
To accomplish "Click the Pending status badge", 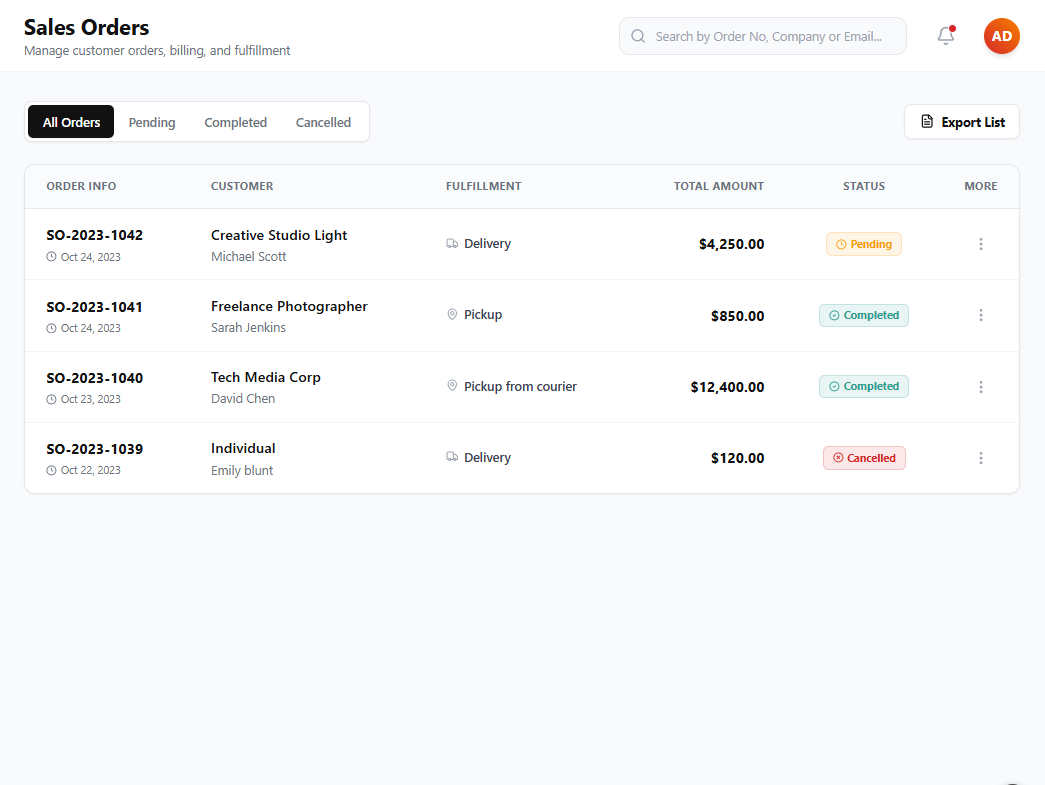I will 864,244.
